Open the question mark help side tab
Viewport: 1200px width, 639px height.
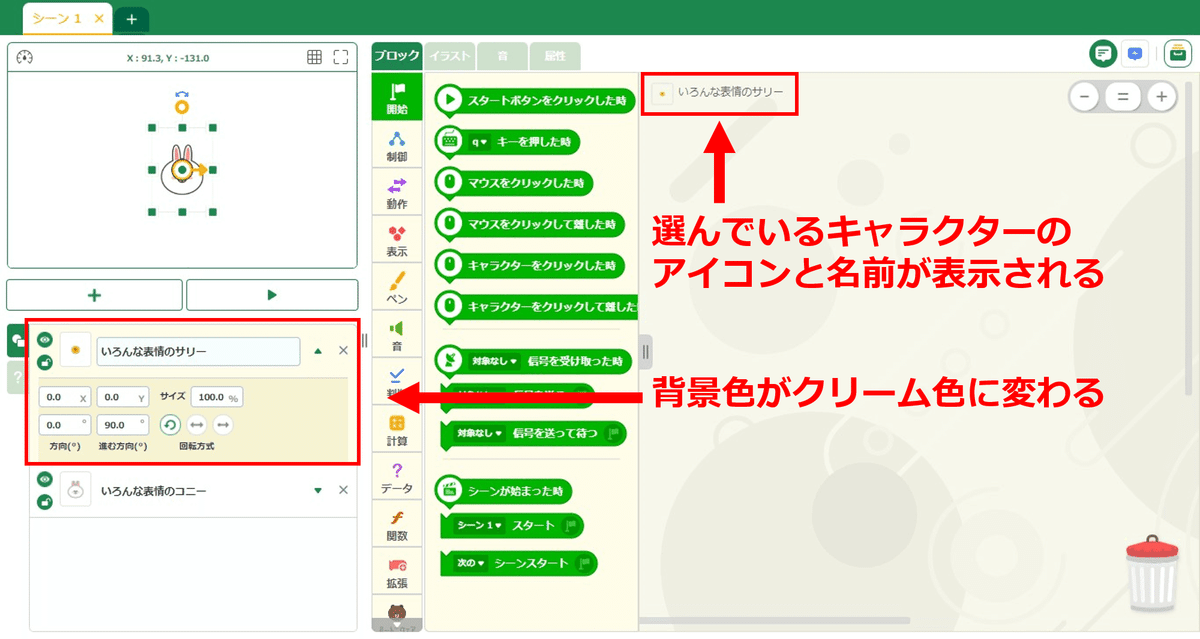16,378
